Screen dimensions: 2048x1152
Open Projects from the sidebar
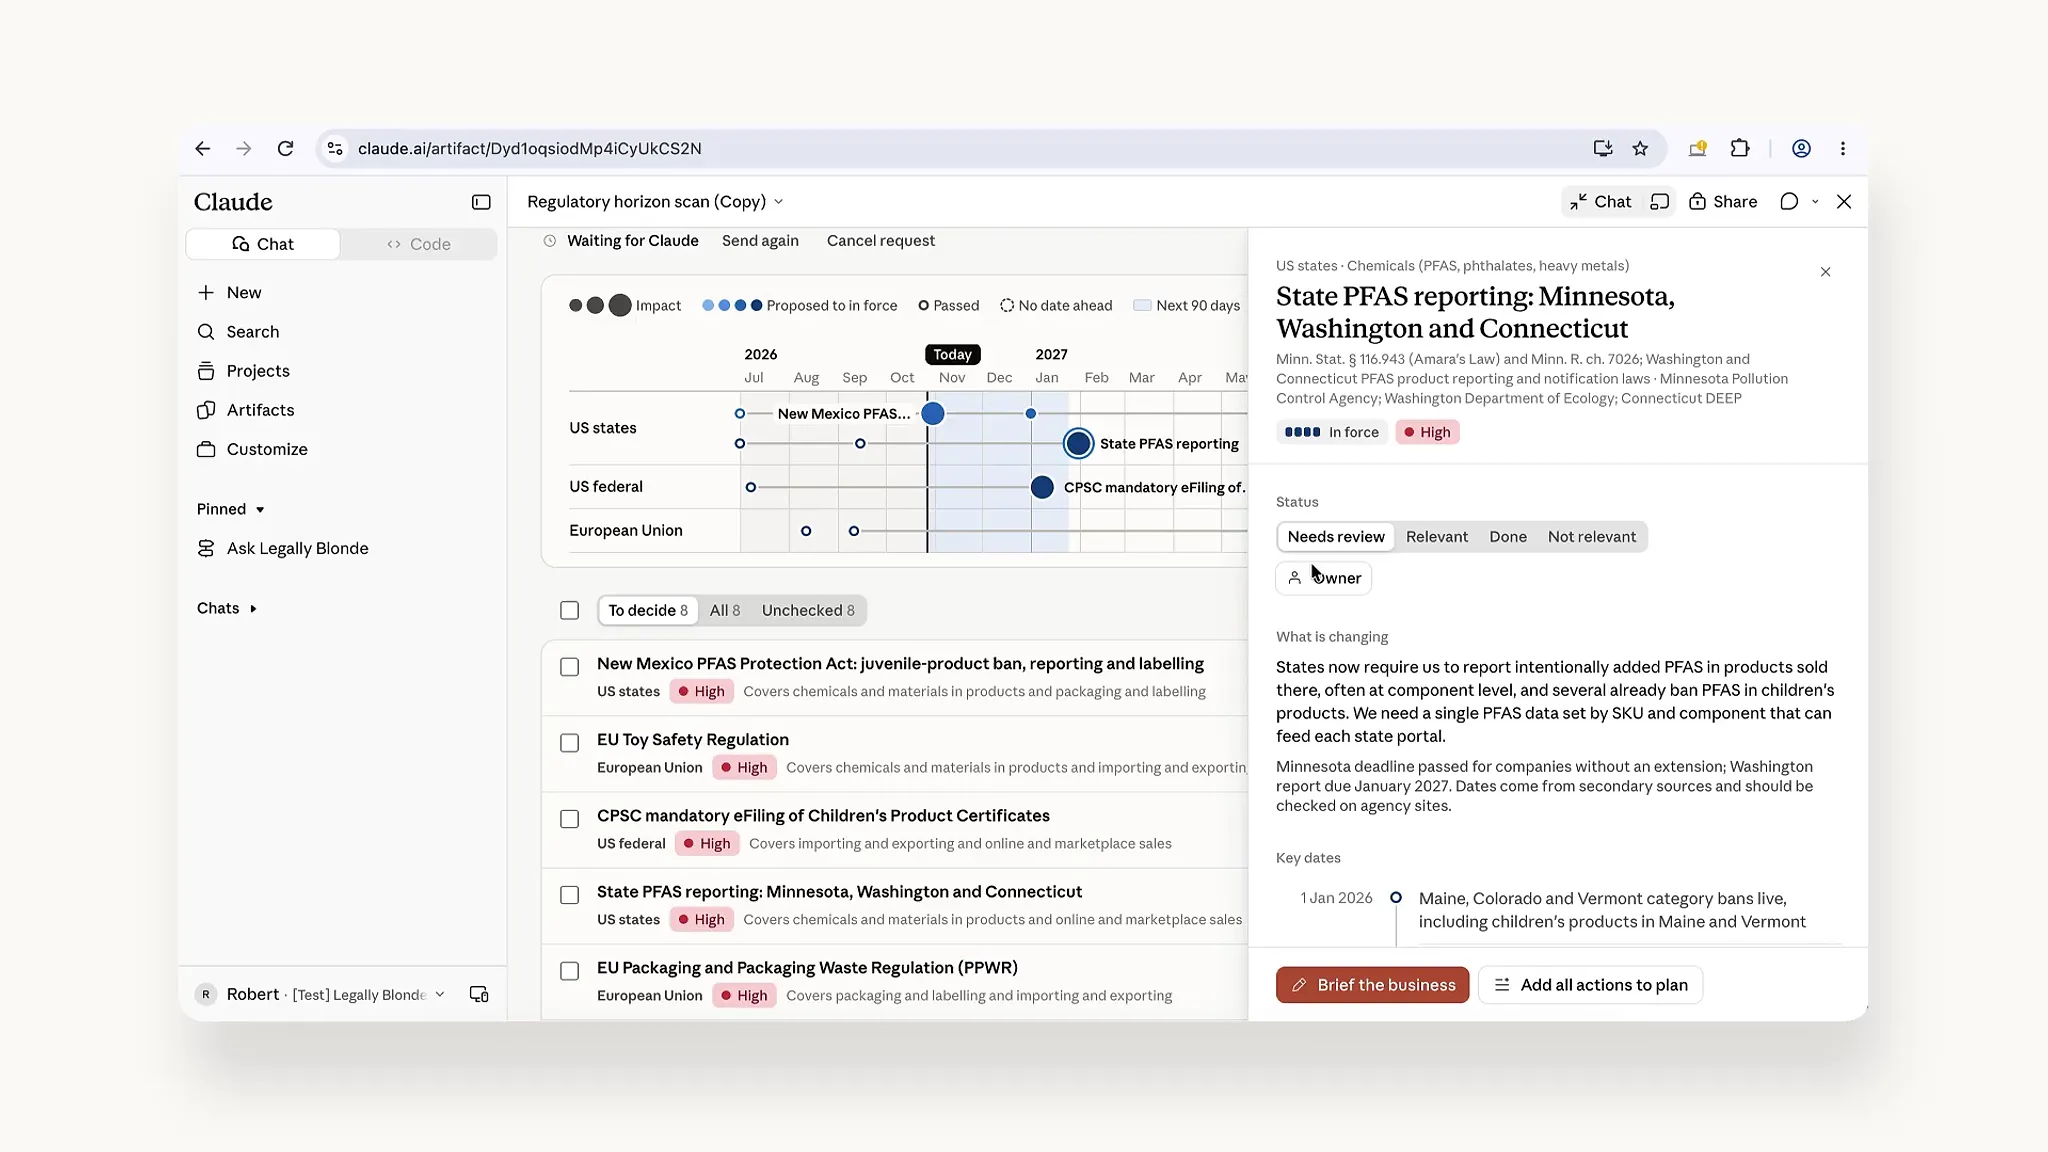(257, 371)
